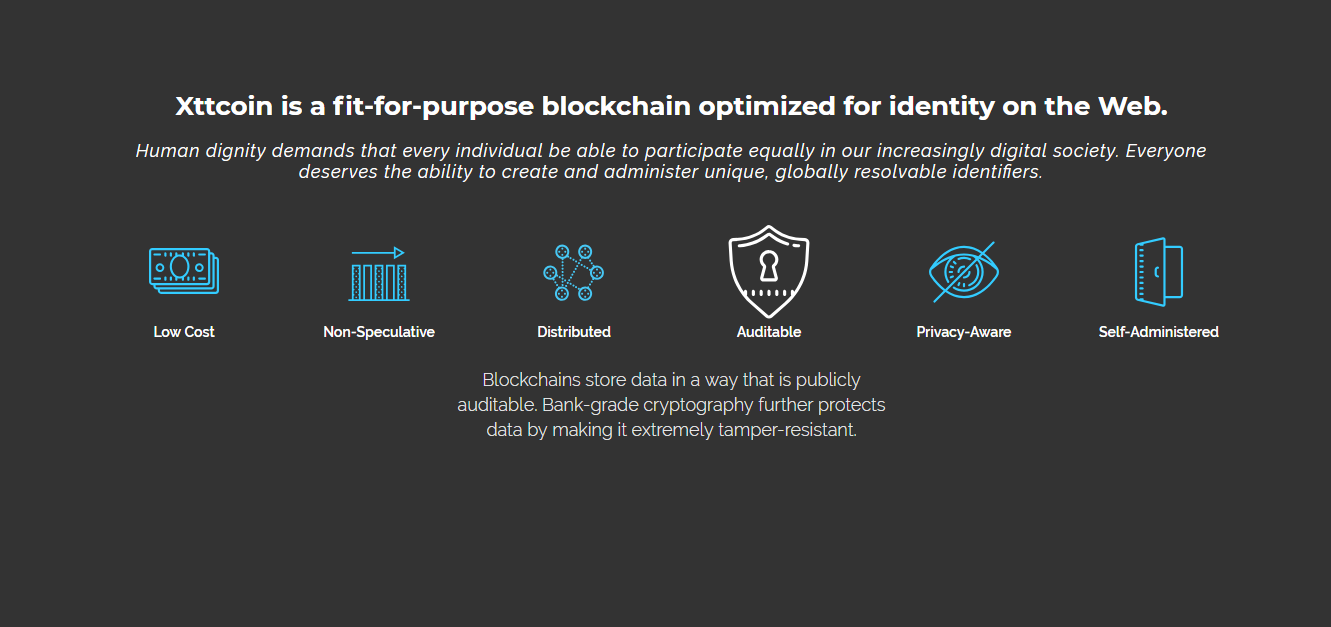Click the Low Cost money bills icon

click(184, 271)
